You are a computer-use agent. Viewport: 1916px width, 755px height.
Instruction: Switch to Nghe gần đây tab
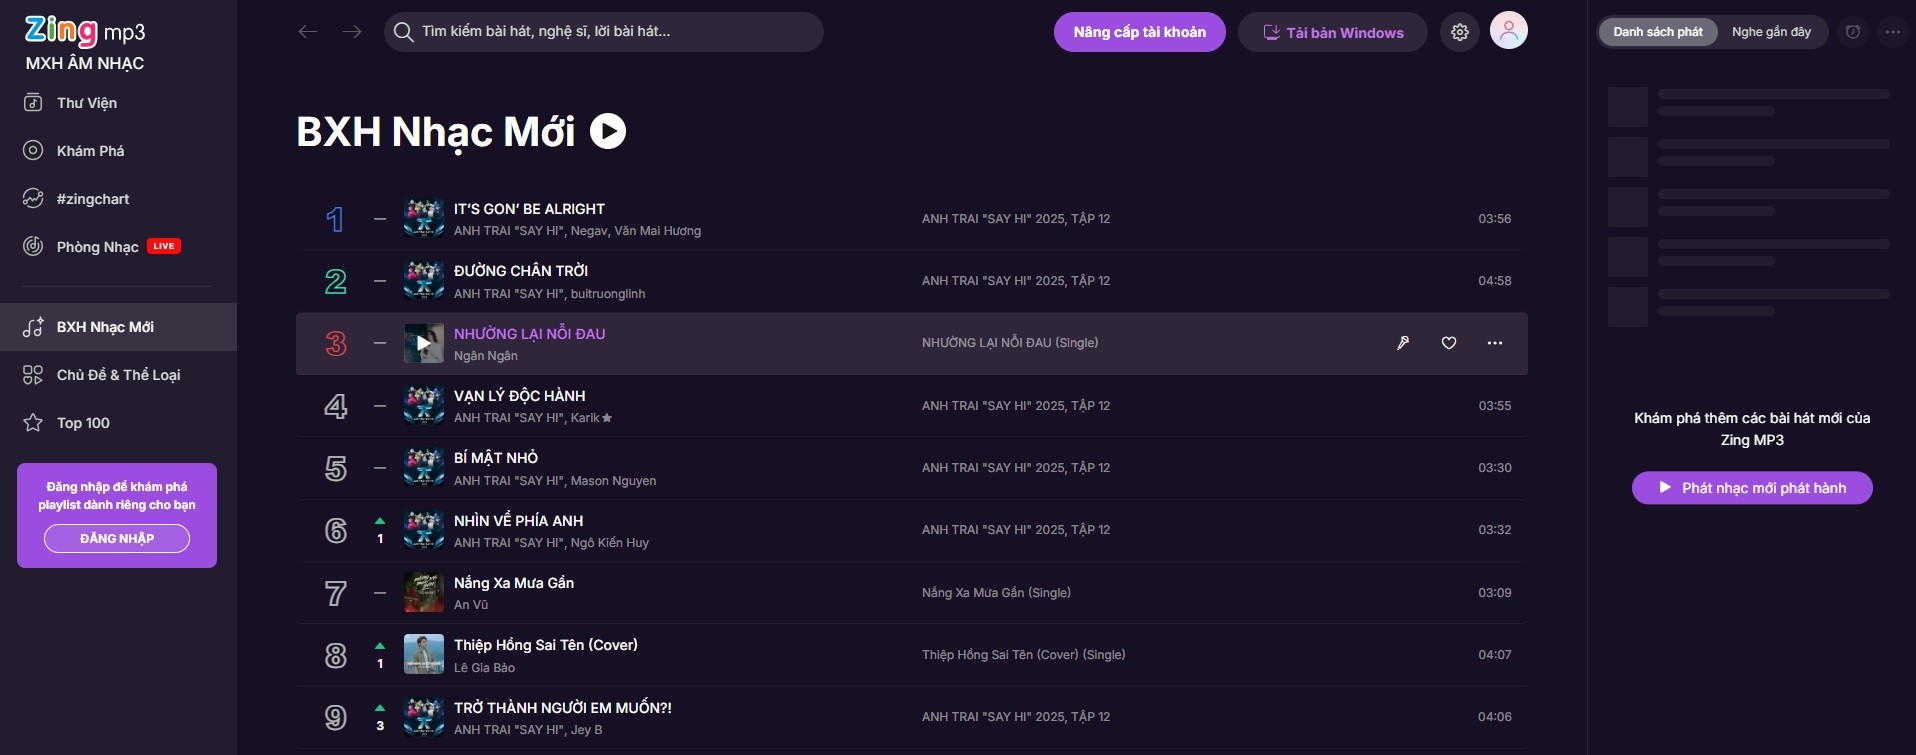[x=1771, y=32]
